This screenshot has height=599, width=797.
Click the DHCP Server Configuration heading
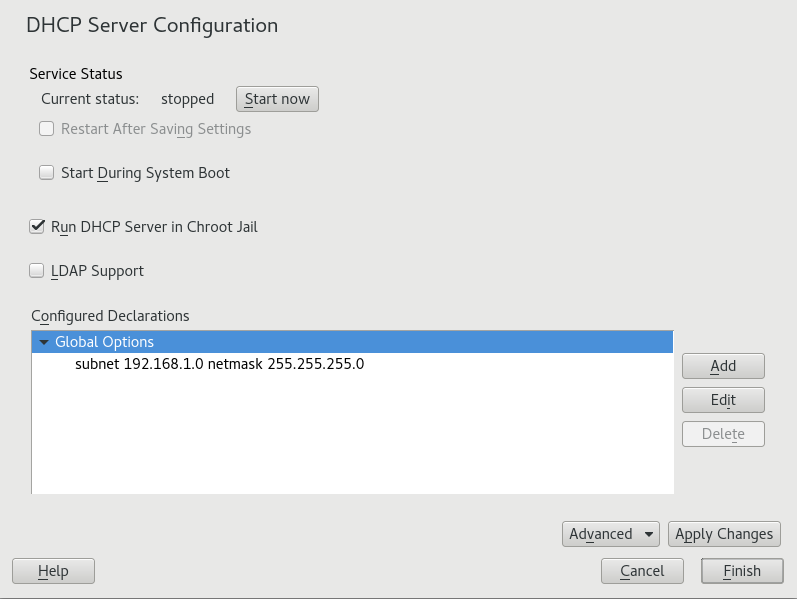[152, 25]
